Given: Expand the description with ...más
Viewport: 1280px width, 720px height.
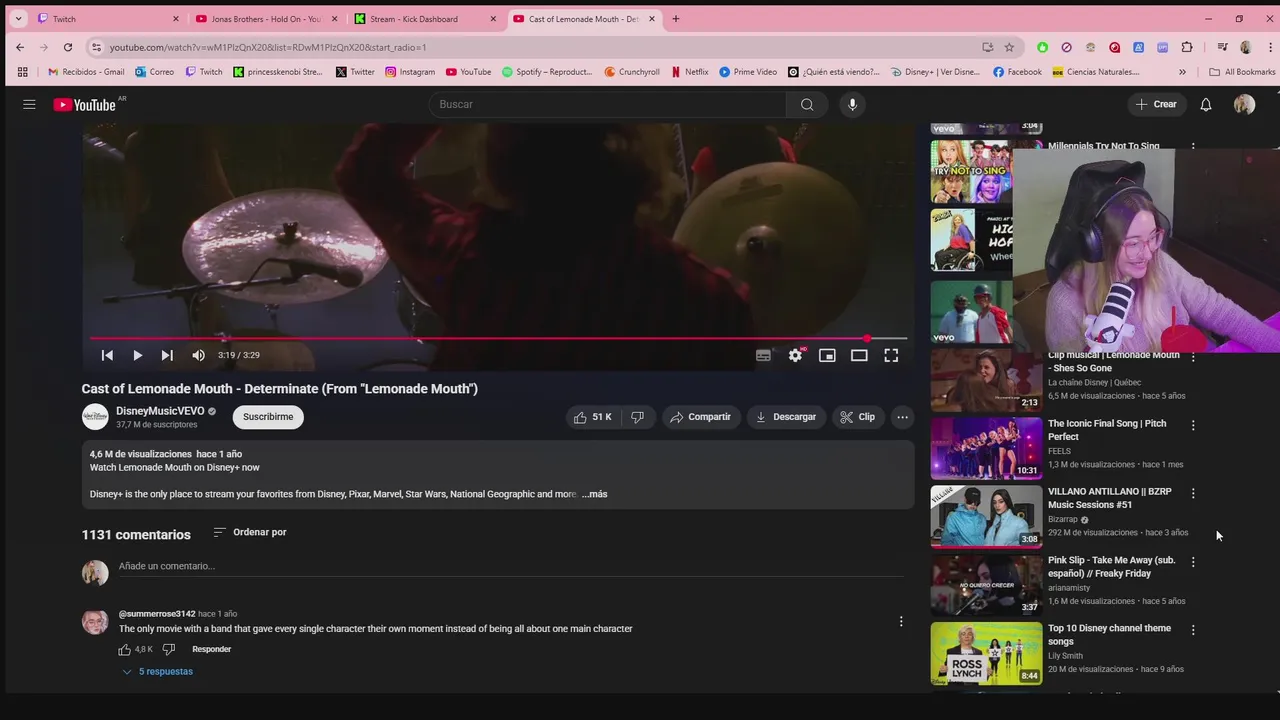Looking at the screenshot, I should tap(595, 494).
